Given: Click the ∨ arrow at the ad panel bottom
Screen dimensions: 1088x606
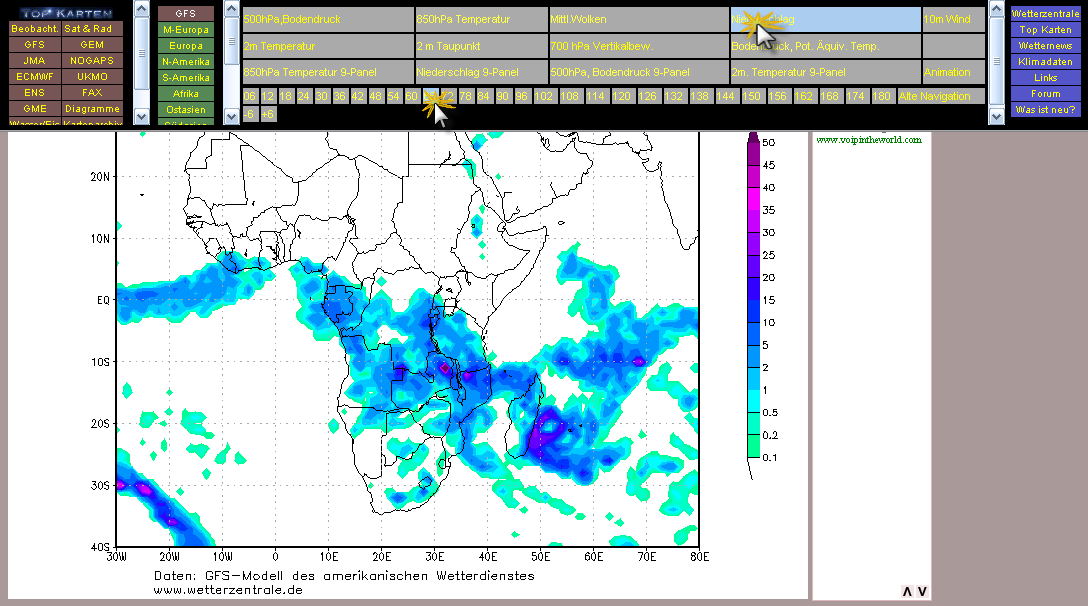Looking at the screenshot, I should point(922,591).
